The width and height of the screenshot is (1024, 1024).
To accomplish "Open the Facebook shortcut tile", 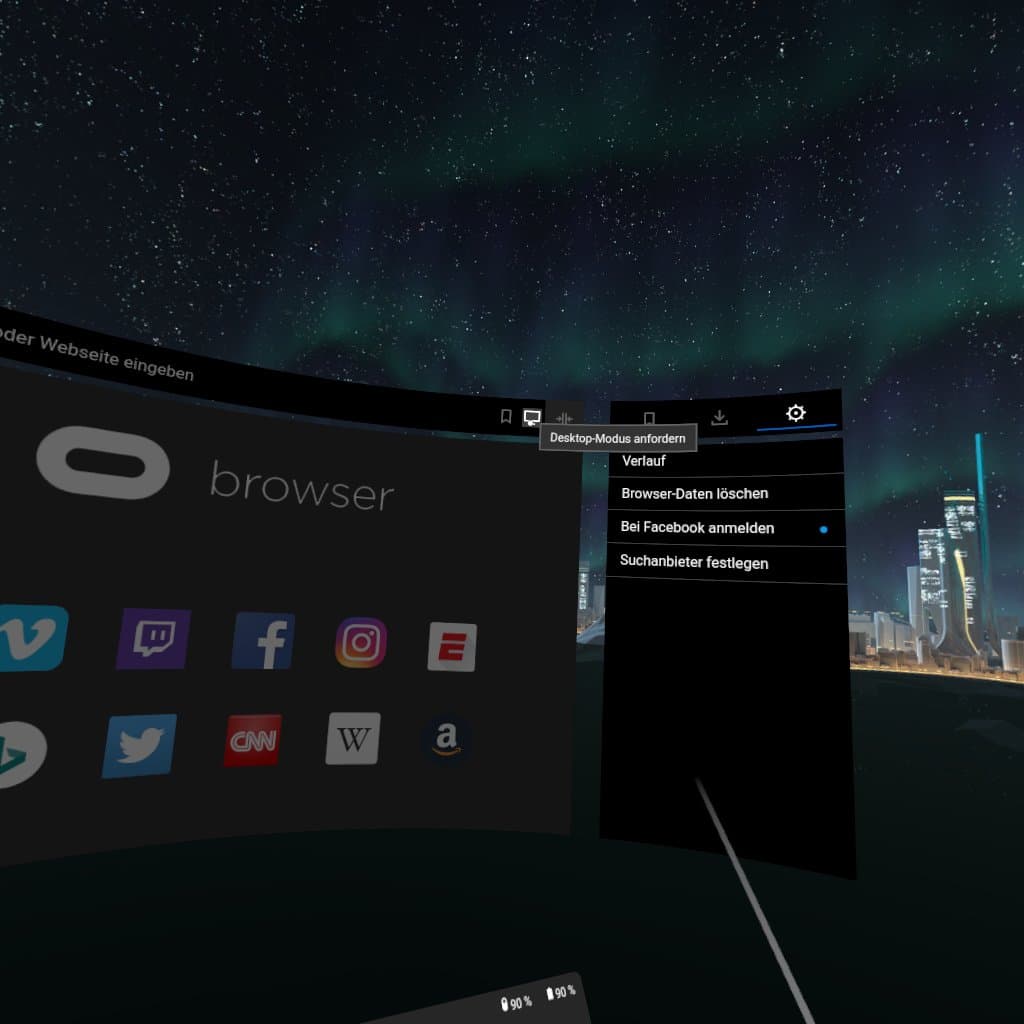I will 263,641.
